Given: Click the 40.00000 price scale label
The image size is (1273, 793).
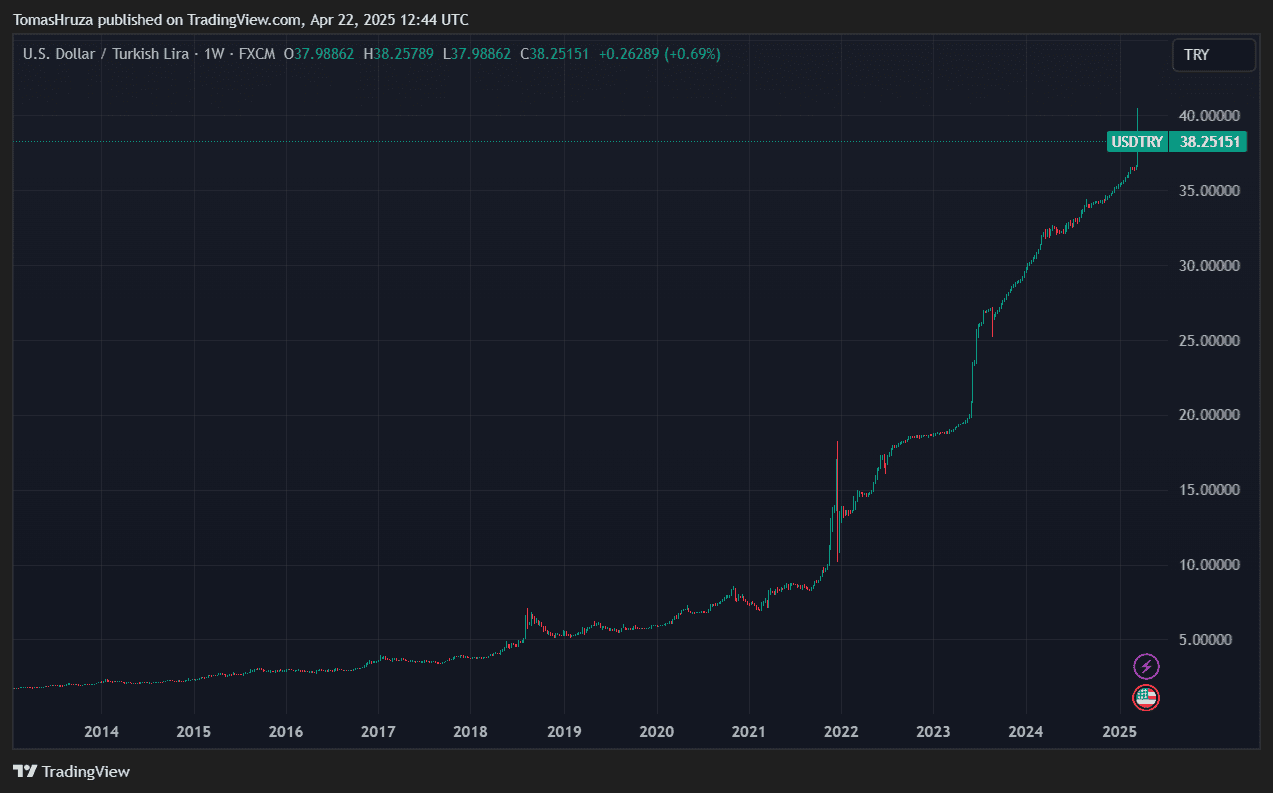Looking at the screenshot, I should pos(1212,116).
